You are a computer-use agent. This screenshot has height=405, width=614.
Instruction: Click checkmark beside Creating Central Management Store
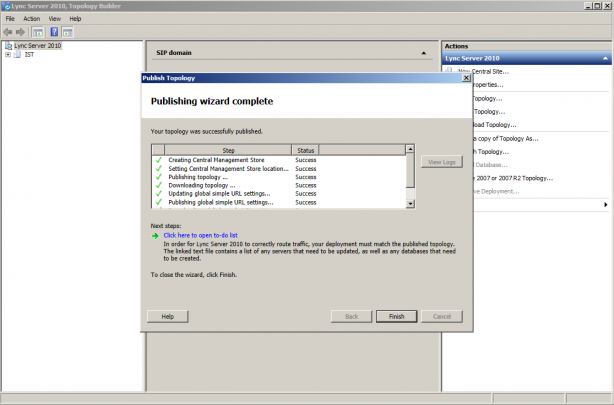pos(159,160)
